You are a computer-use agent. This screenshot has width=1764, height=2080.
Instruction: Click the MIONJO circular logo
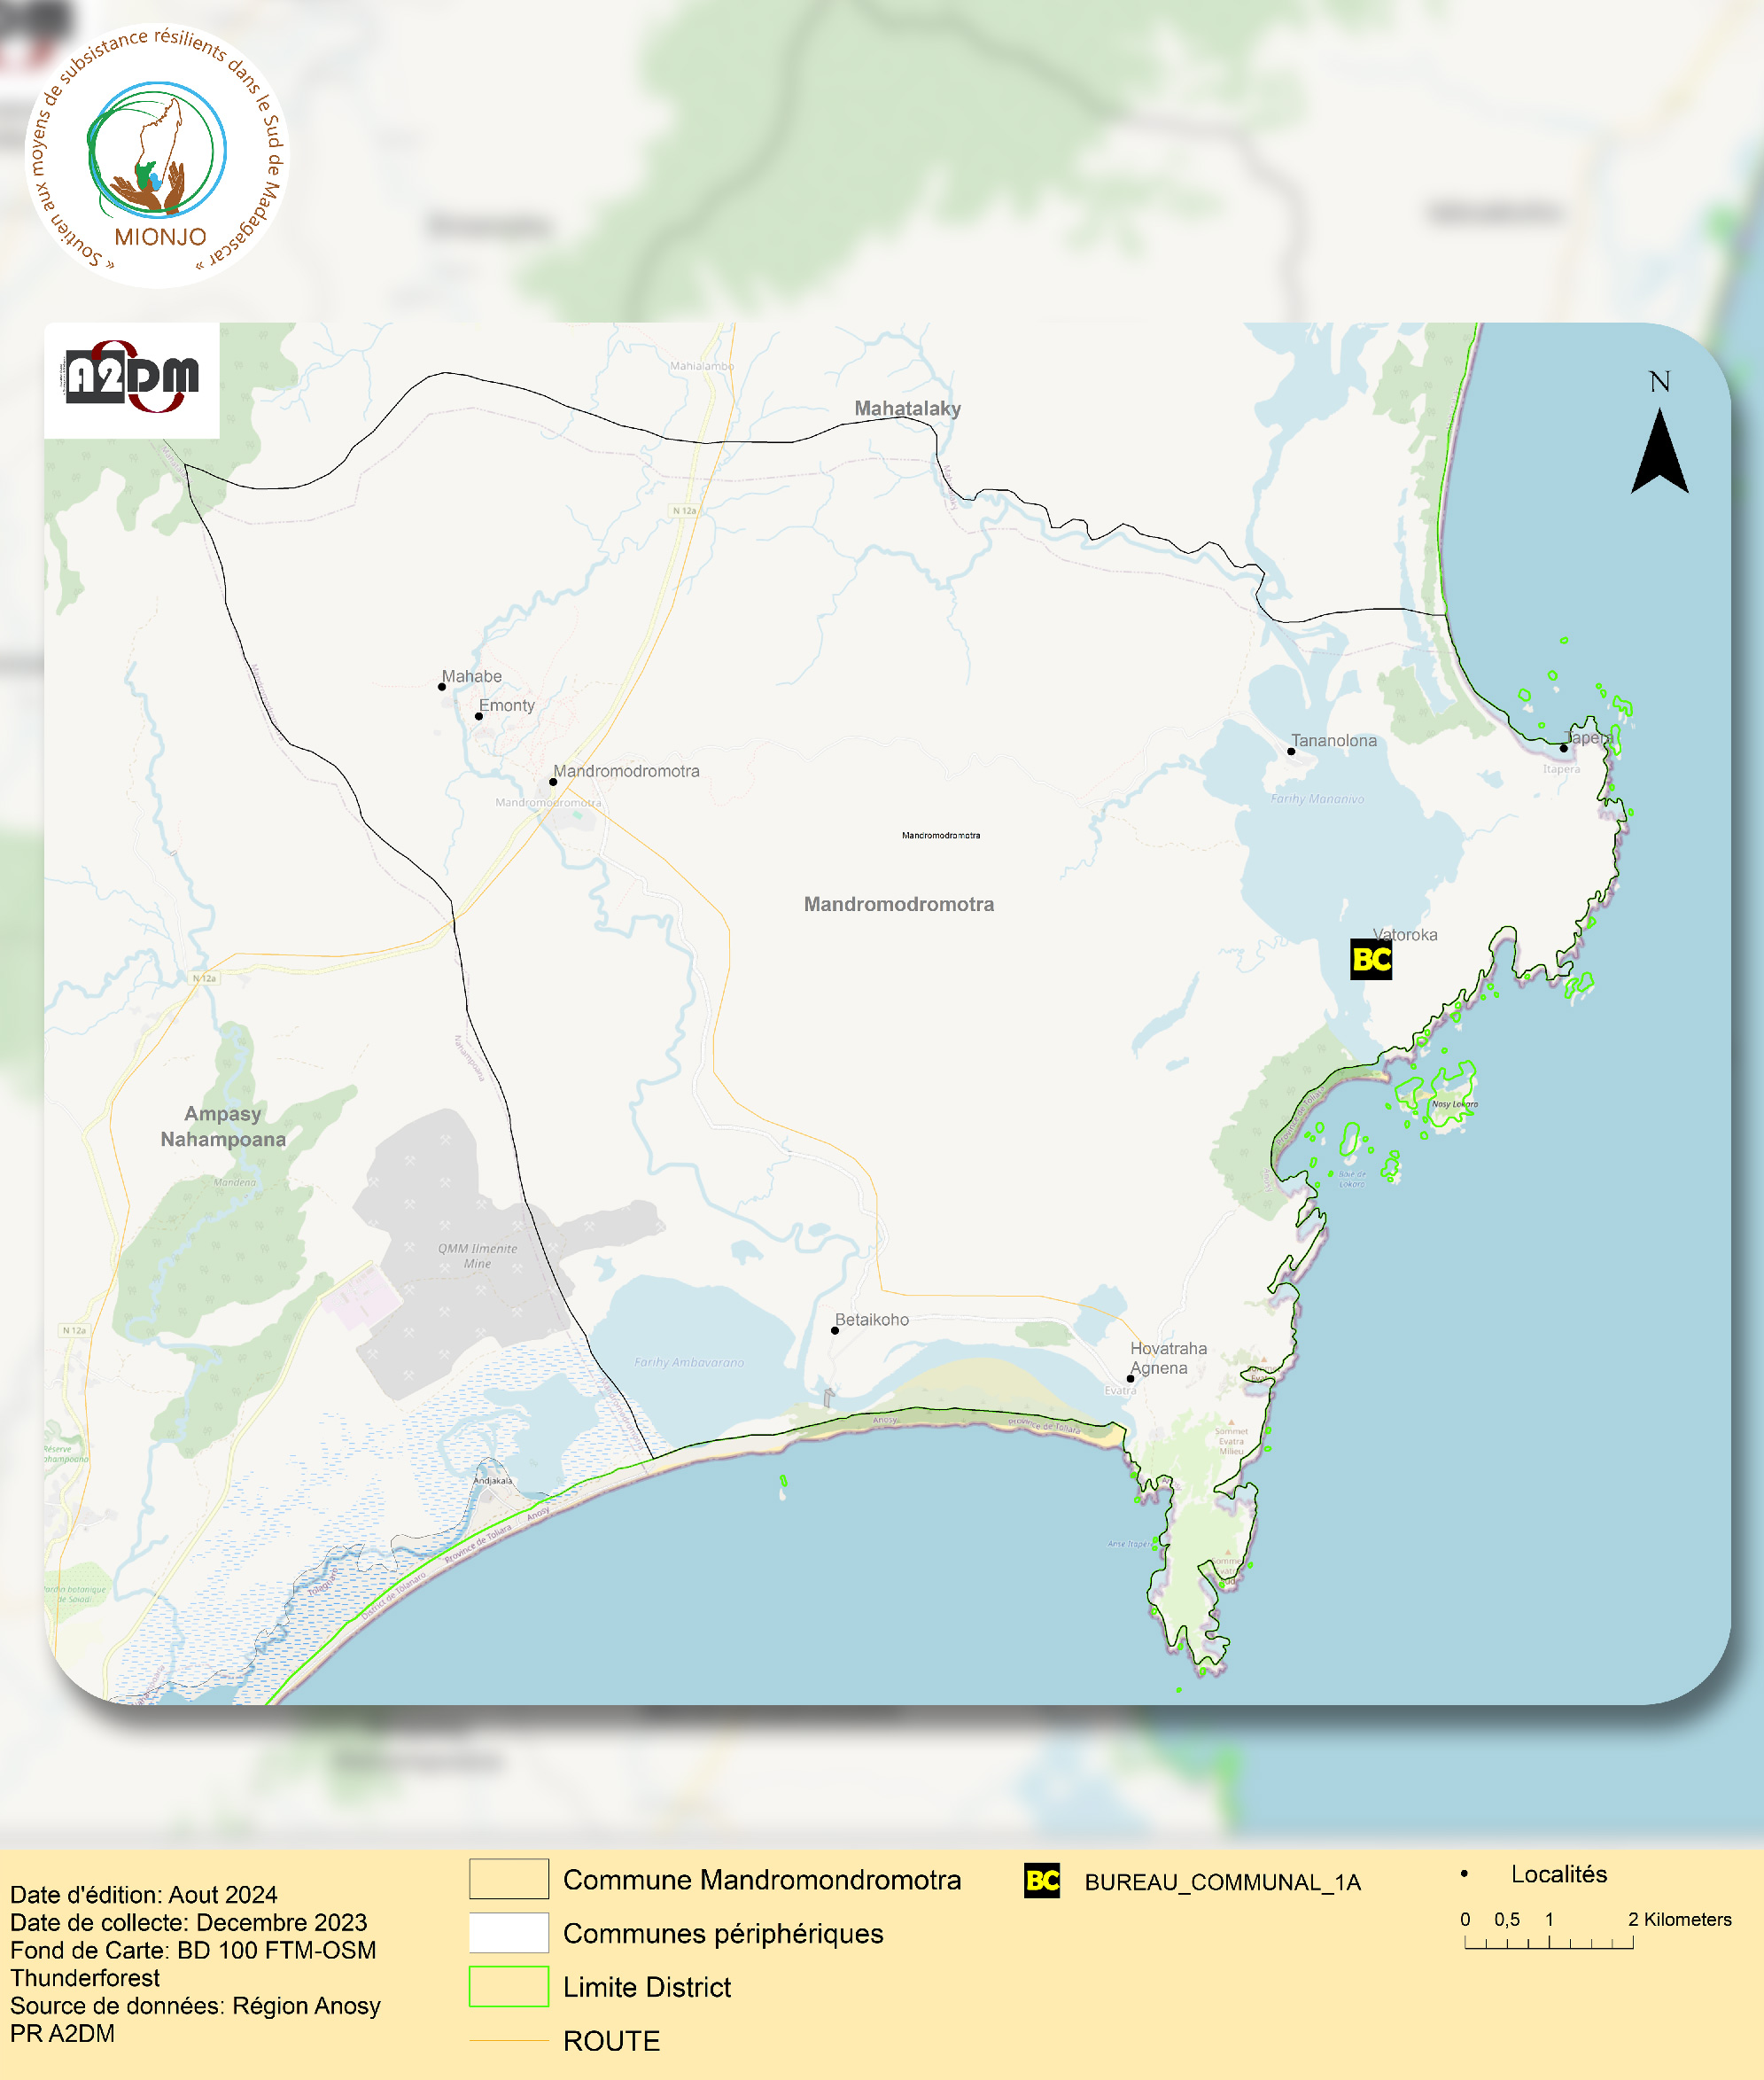(x=157, y=155)
